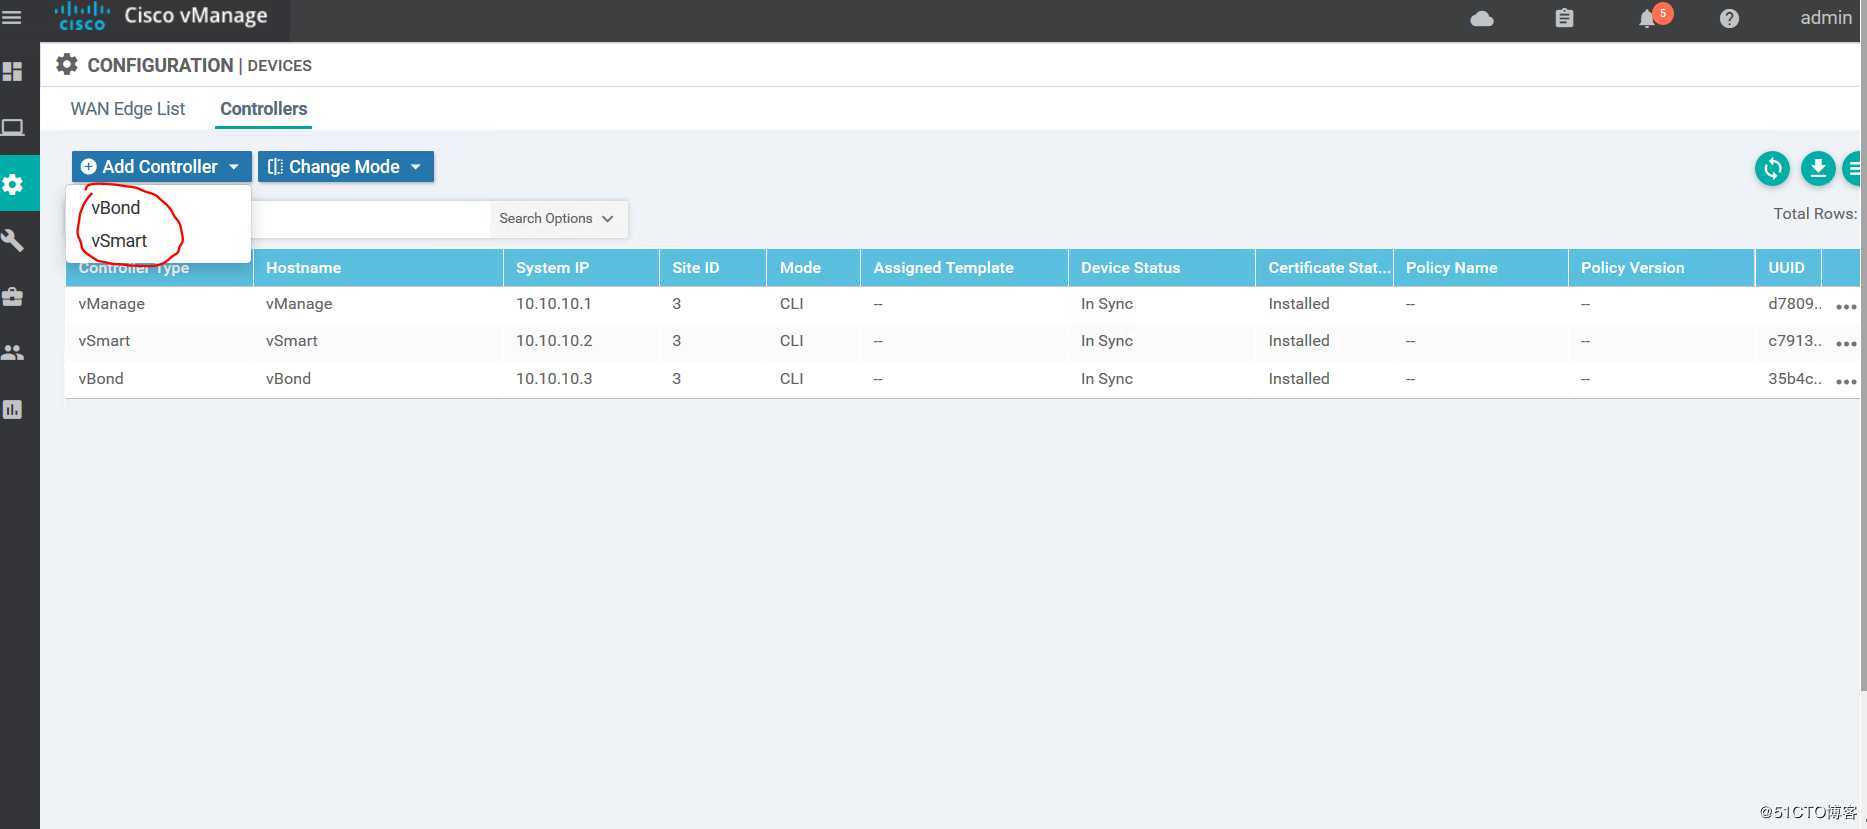Click system IP 10.10.10.1
Viewport: 1867px width, 829px height.
click(x=554, y=304)
